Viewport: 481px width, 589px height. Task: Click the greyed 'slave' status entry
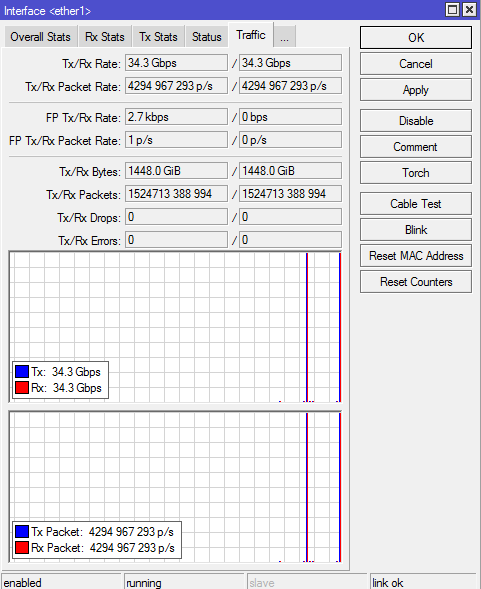(307, 582)
